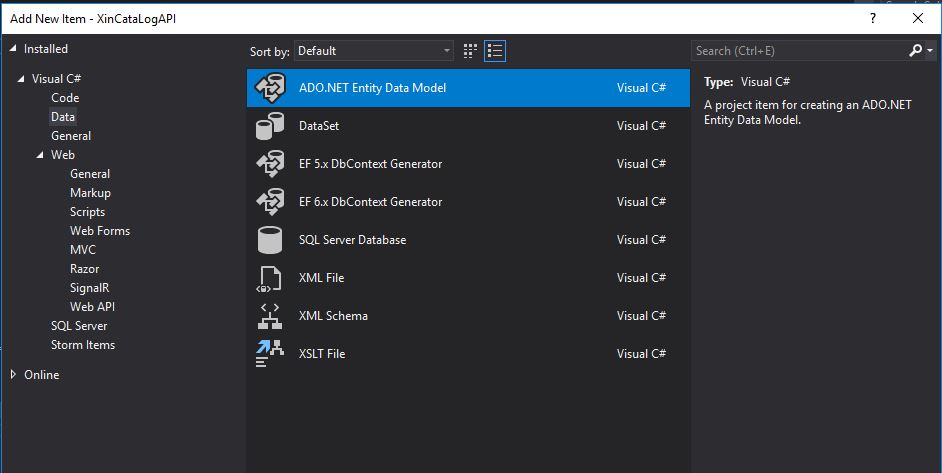Open the Sort by Default dropdown
Viewport: 942px width, 473px height.
point(374,51)
